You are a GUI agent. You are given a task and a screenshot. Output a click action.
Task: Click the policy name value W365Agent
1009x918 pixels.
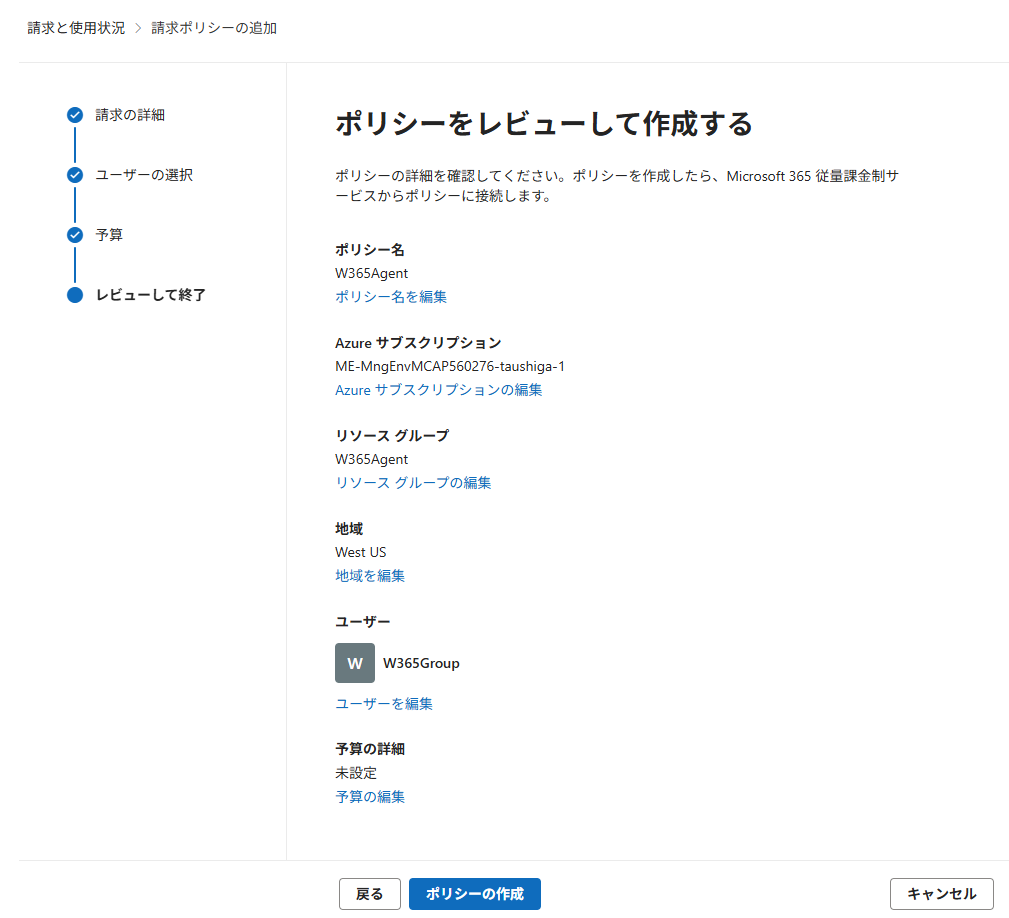(371, 273)
